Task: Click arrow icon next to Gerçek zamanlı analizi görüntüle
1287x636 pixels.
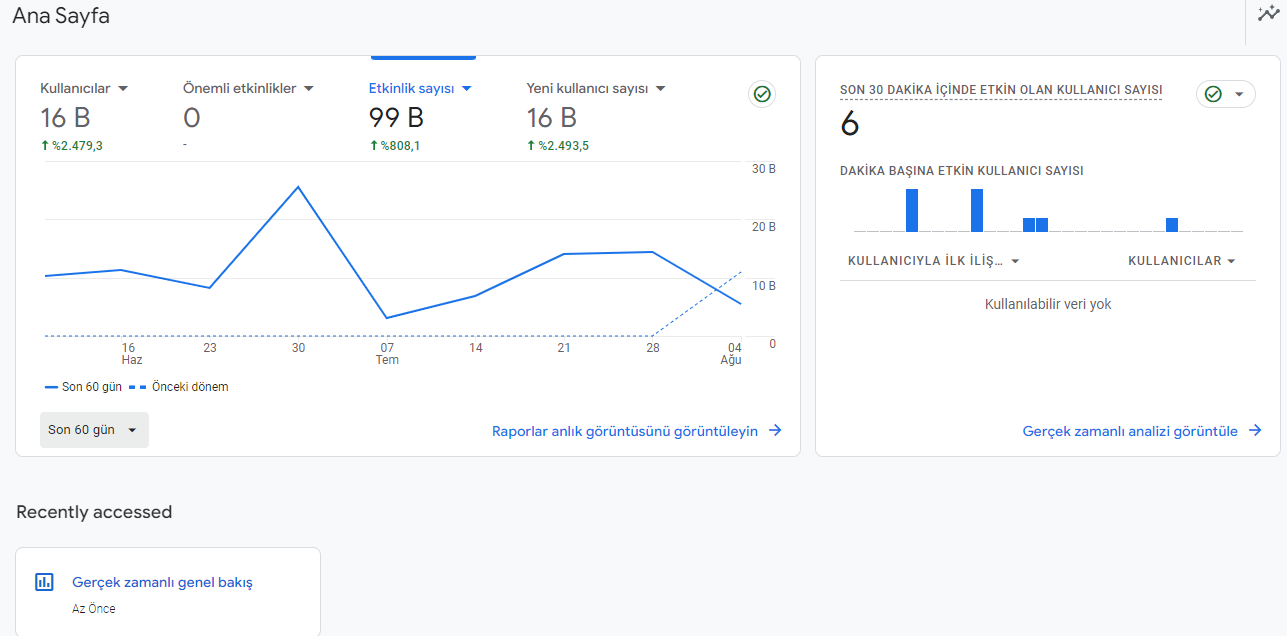Action: point(1255,431)
